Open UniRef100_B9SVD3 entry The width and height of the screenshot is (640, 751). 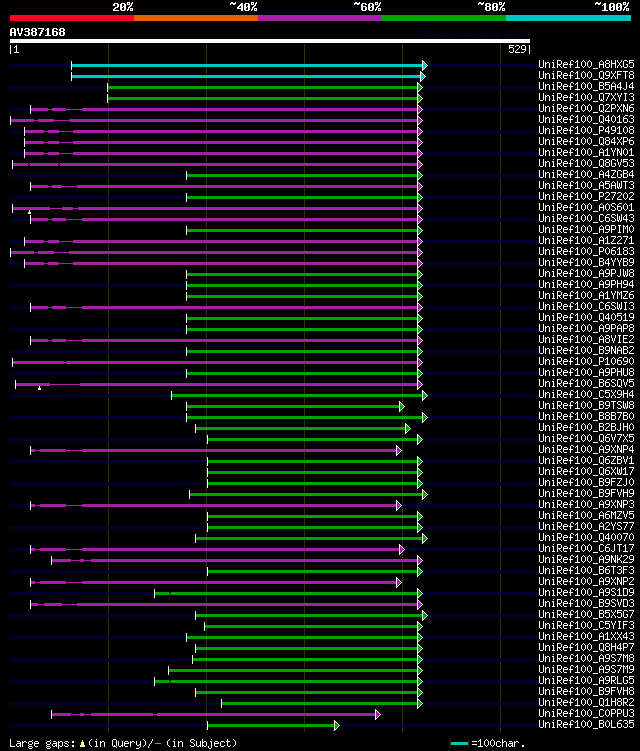tap(586, 604)
